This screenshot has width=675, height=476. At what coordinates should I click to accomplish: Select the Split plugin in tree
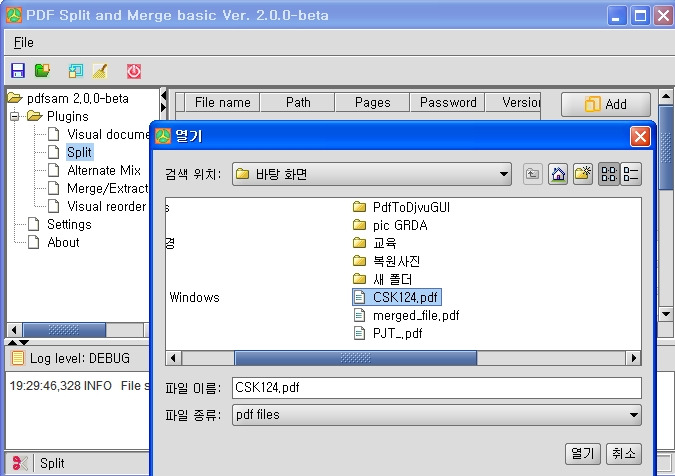click(79, 152)
